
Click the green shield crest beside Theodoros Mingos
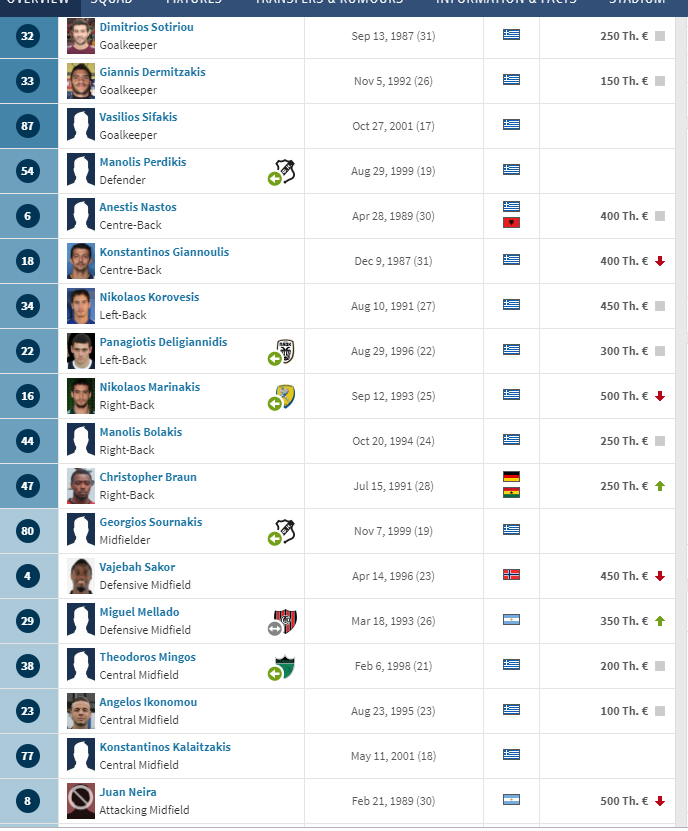pyautogui.click(x=286, y=666)
